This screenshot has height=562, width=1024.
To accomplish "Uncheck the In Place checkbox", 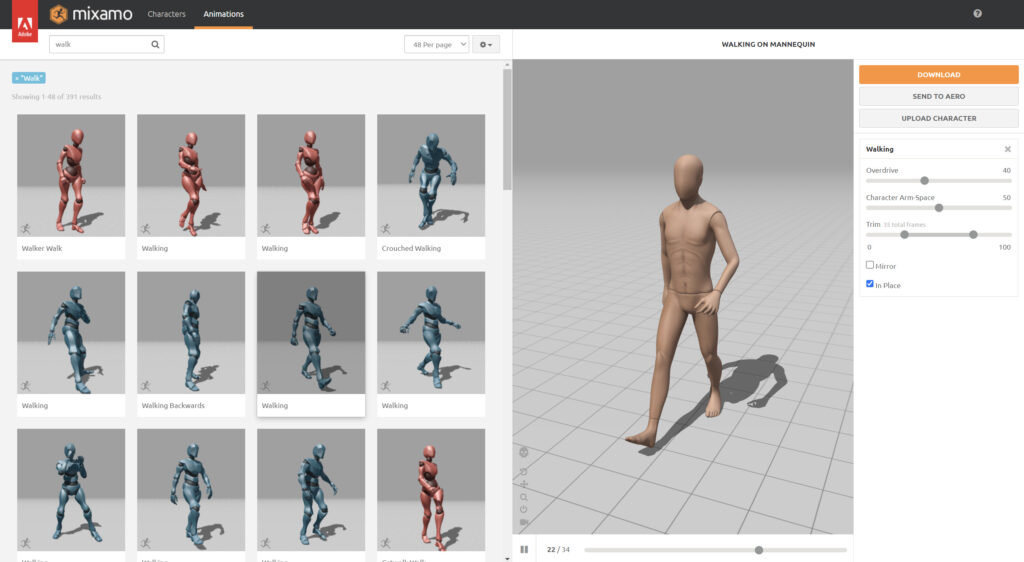I will tap(870, 284).
